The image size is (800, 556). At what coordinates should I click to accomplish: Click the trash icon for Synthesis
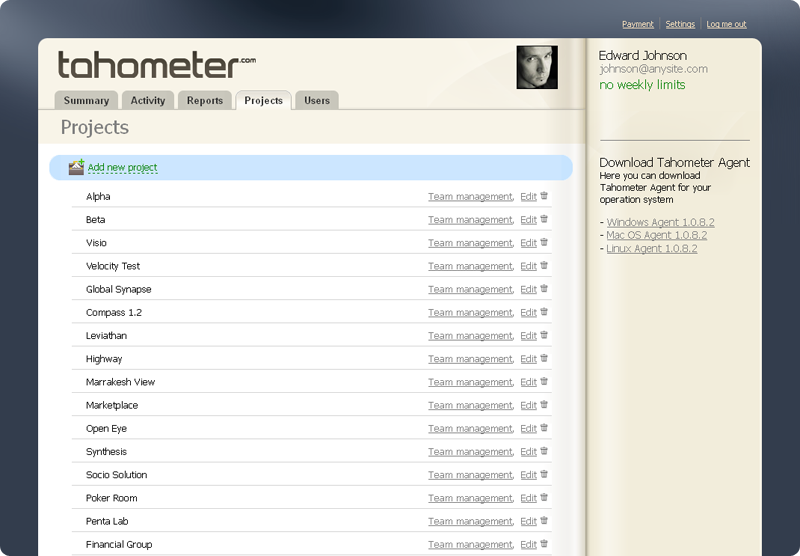tap(545, 451)
